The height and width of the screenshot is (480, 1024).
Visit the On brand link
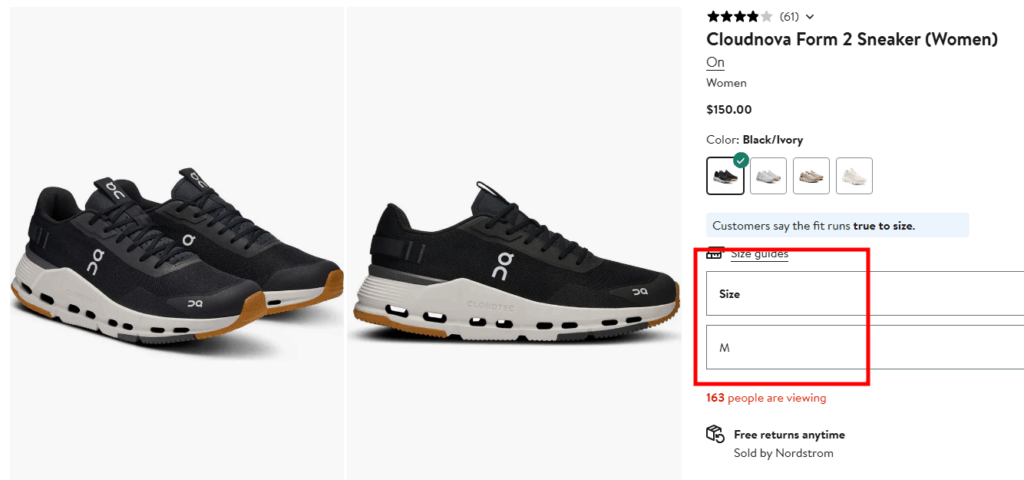pos(715,62)
